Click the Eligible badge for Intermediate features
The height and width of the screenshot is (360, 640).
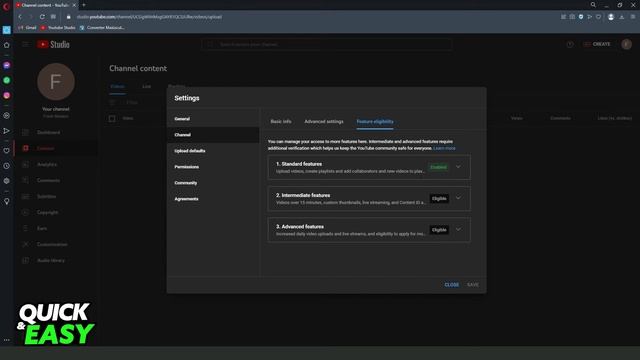(439, 198)
